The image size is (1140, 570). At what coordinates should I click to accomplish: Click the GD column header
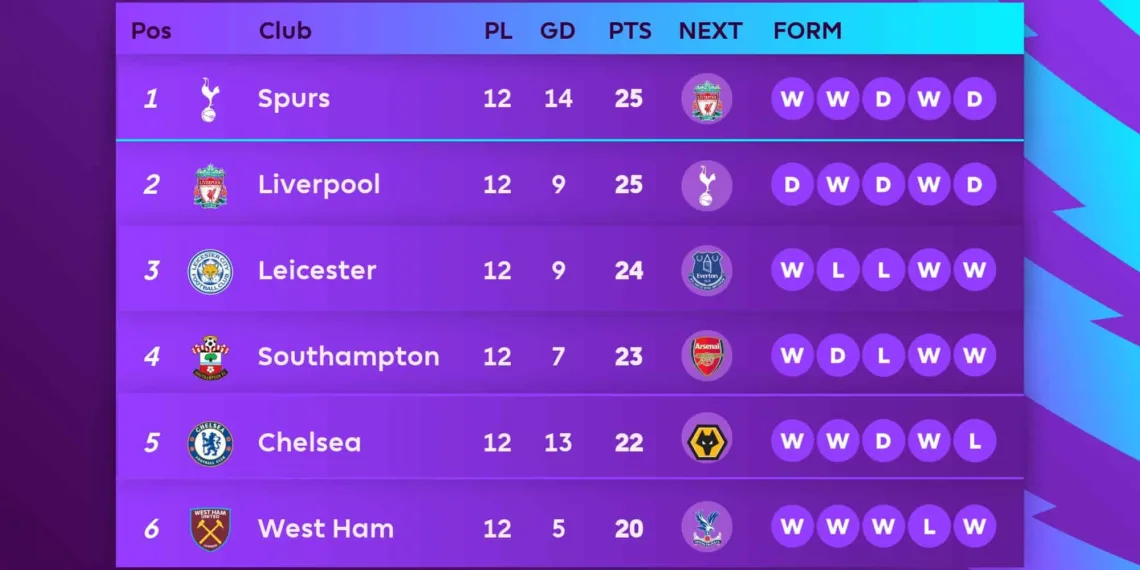pos(557,31)
